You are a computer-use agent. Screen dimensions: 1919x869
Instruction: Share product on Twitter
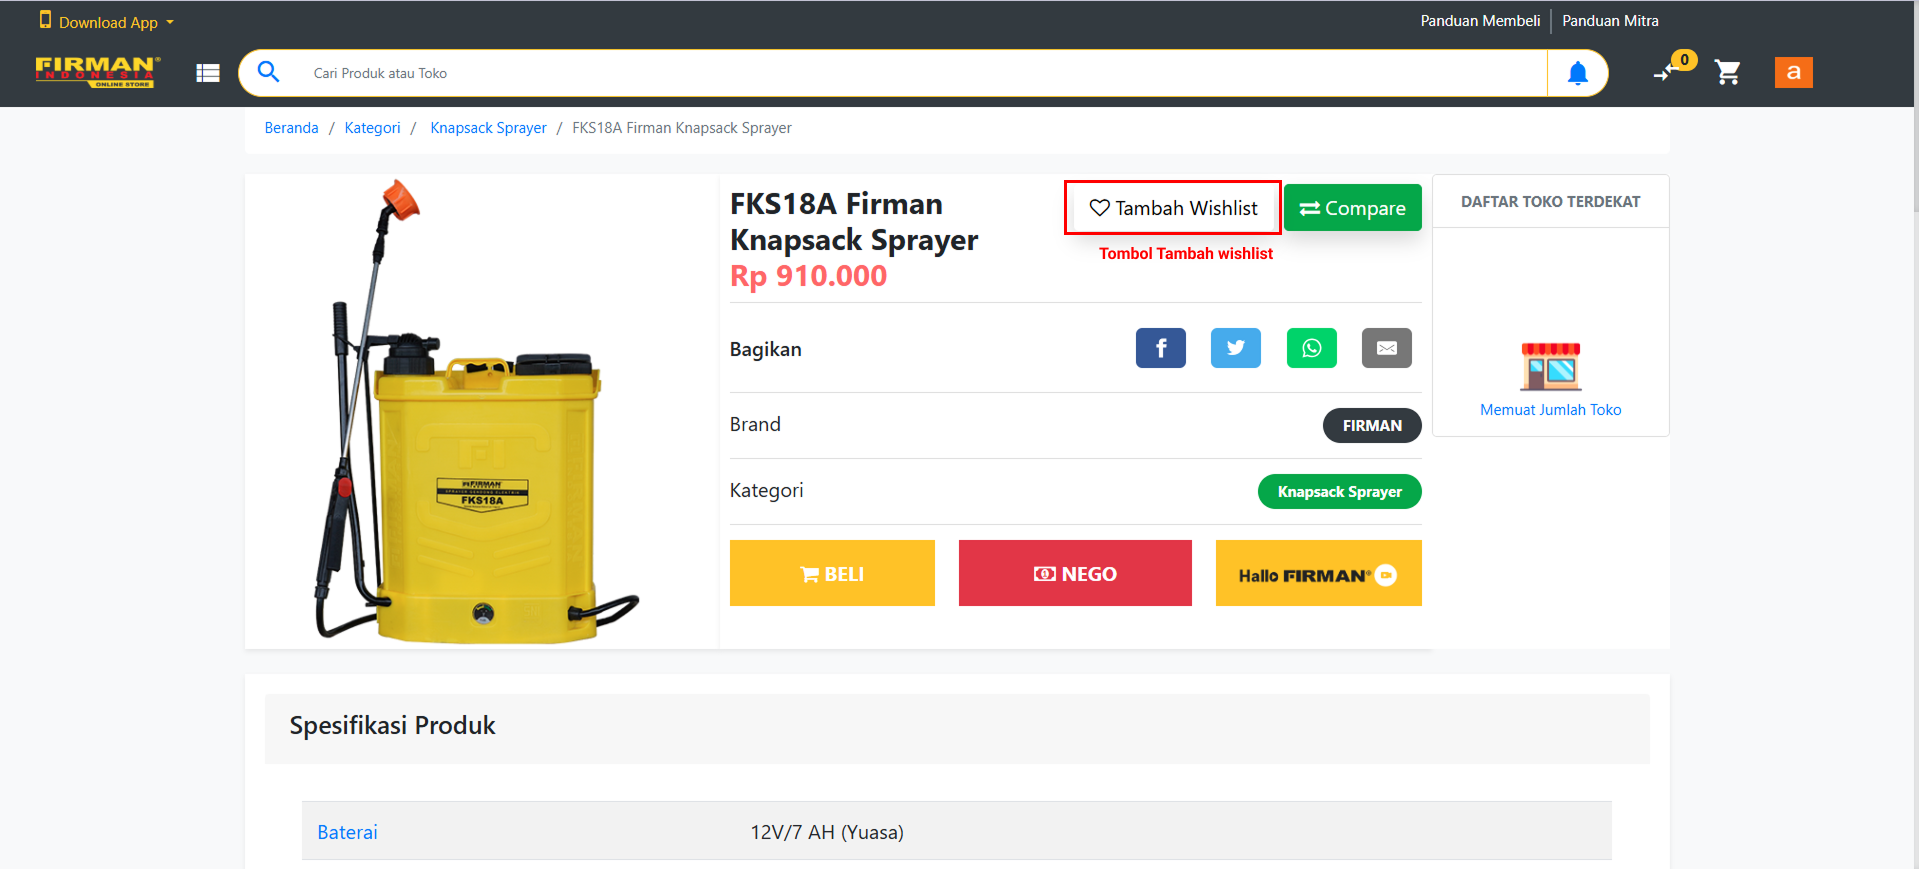click(x=1235, y=348)
